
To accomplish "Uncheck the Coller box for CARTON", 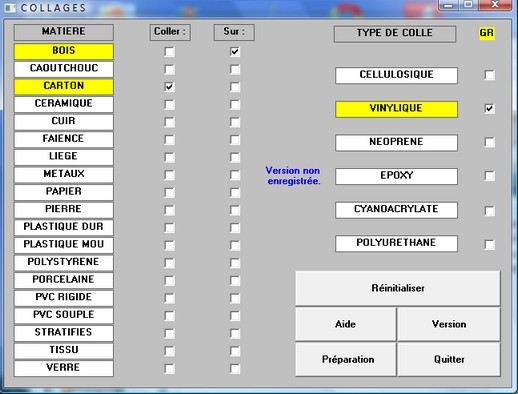I will coord(169,87).
